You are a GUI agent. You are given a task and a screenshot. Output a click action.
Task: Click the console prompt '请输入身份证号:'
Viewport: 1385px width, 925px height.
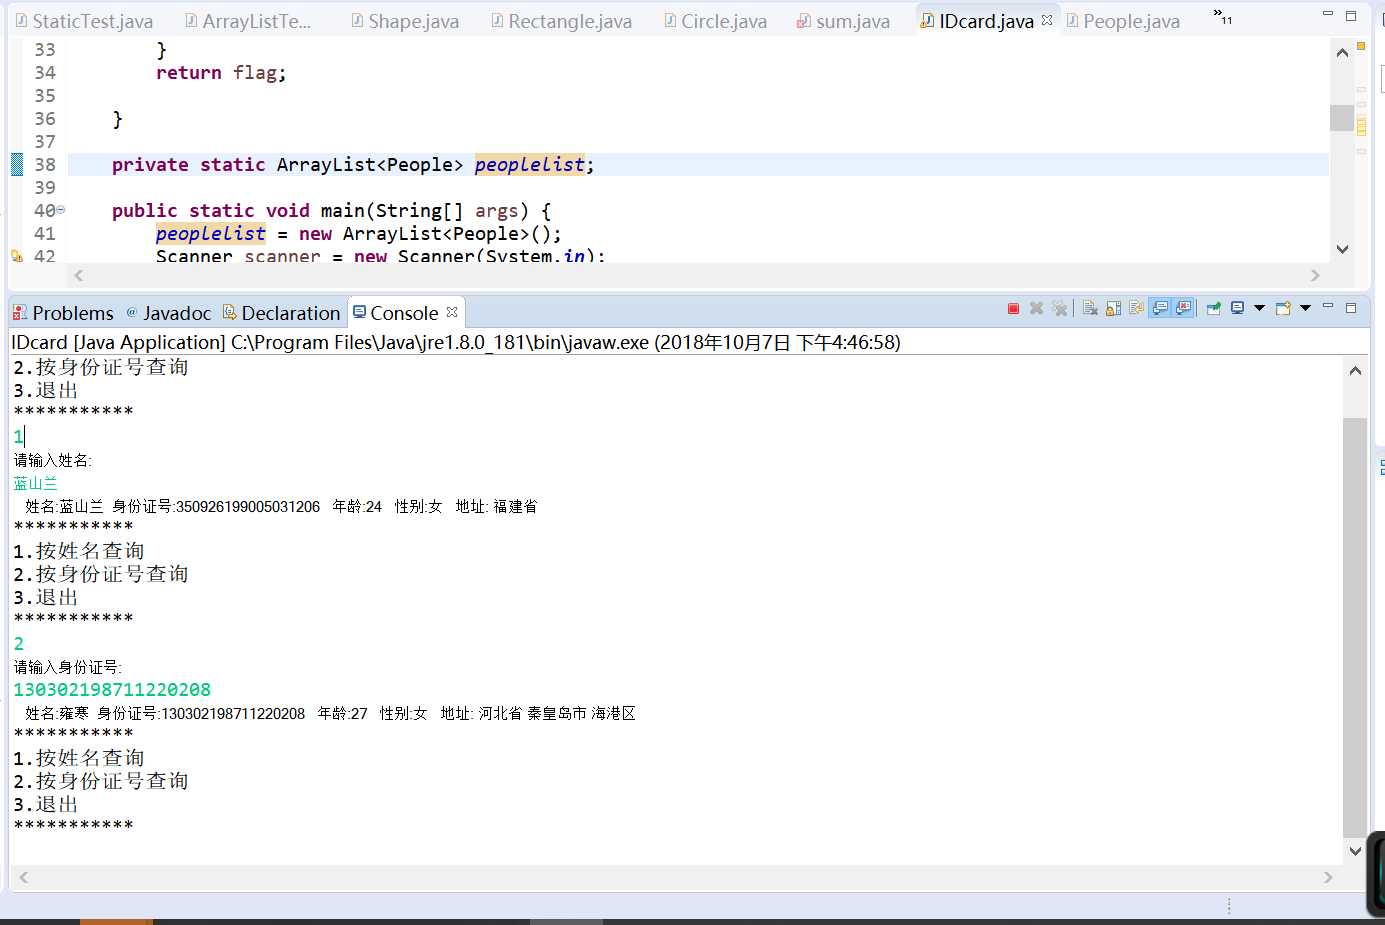(x=68, y=667)
